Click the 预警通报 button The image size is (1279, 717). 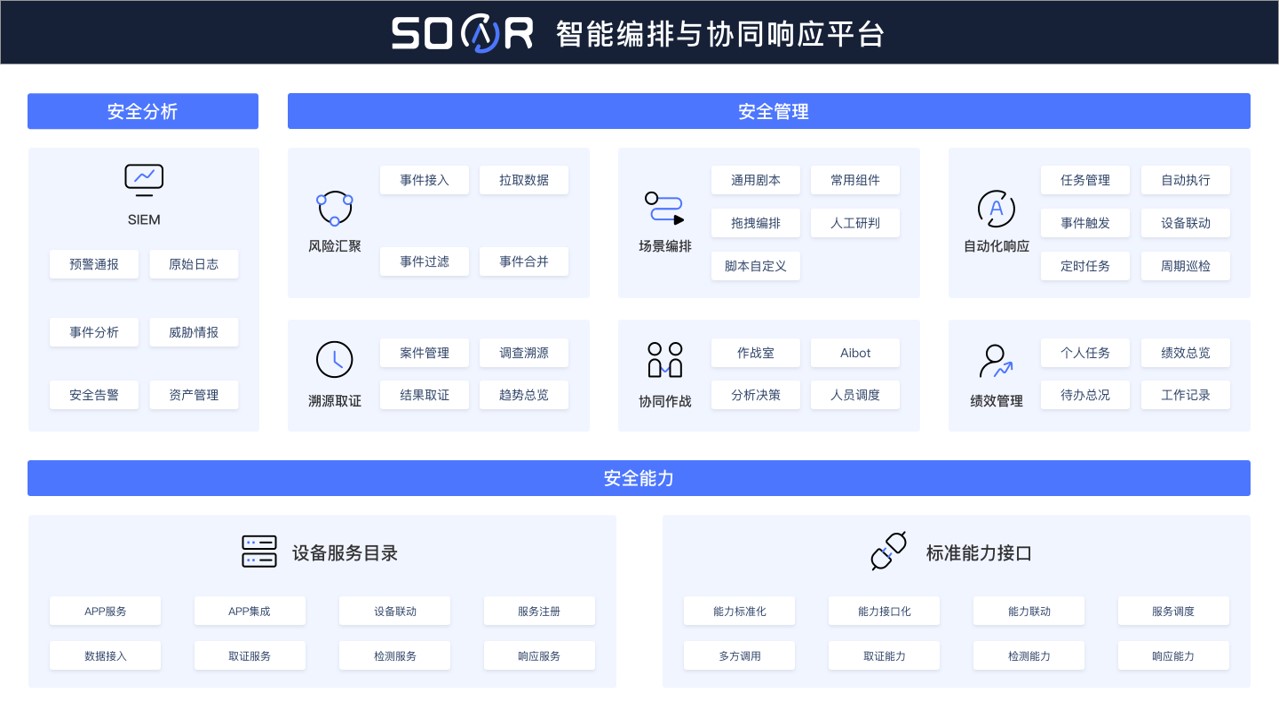[x=94, y=265]
